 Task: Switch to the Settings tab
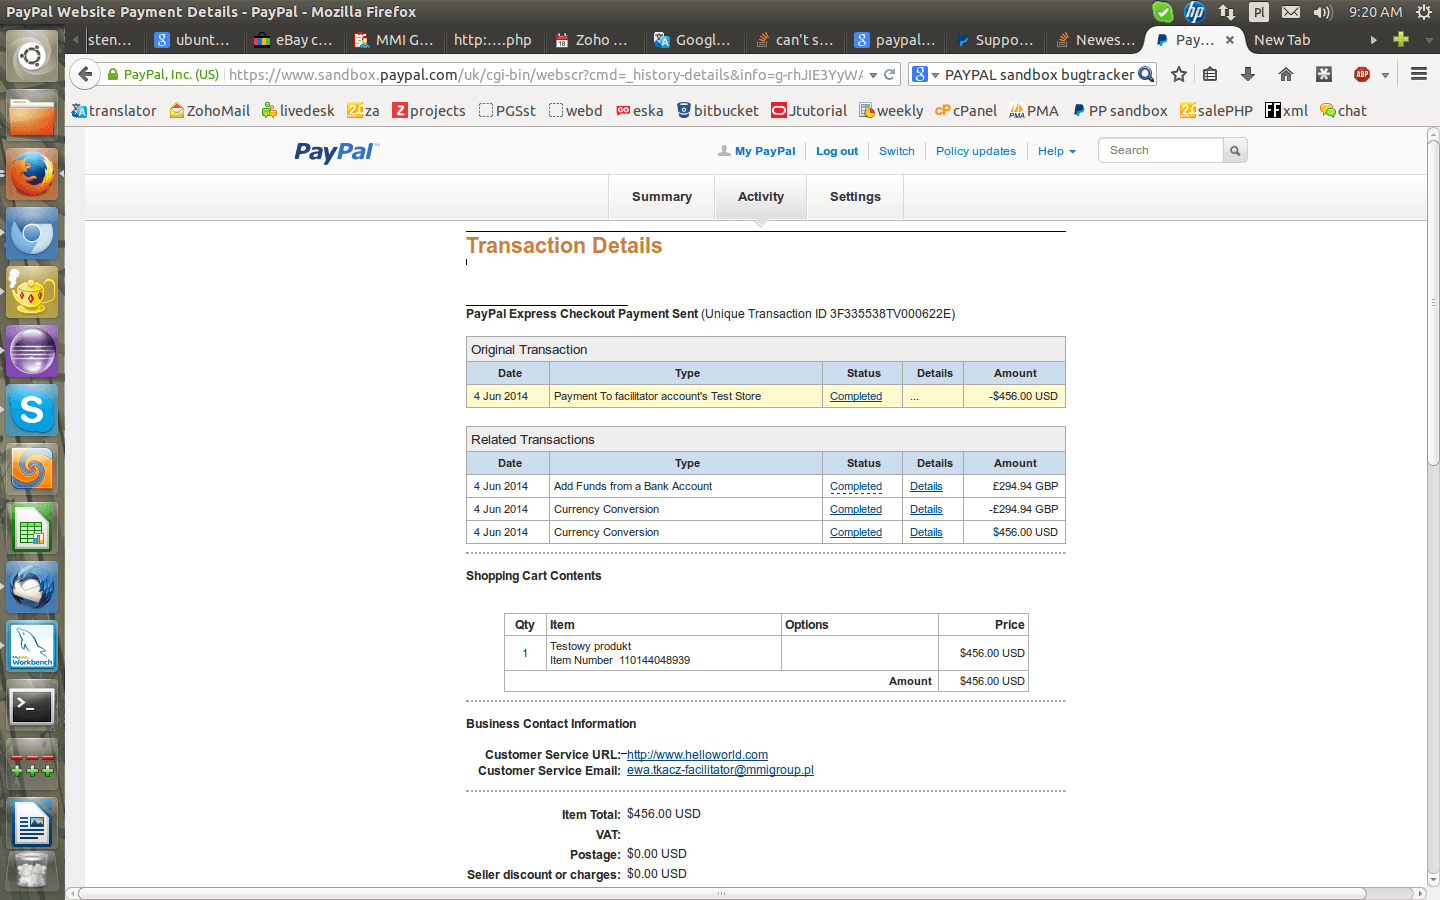tap(855, 197)
